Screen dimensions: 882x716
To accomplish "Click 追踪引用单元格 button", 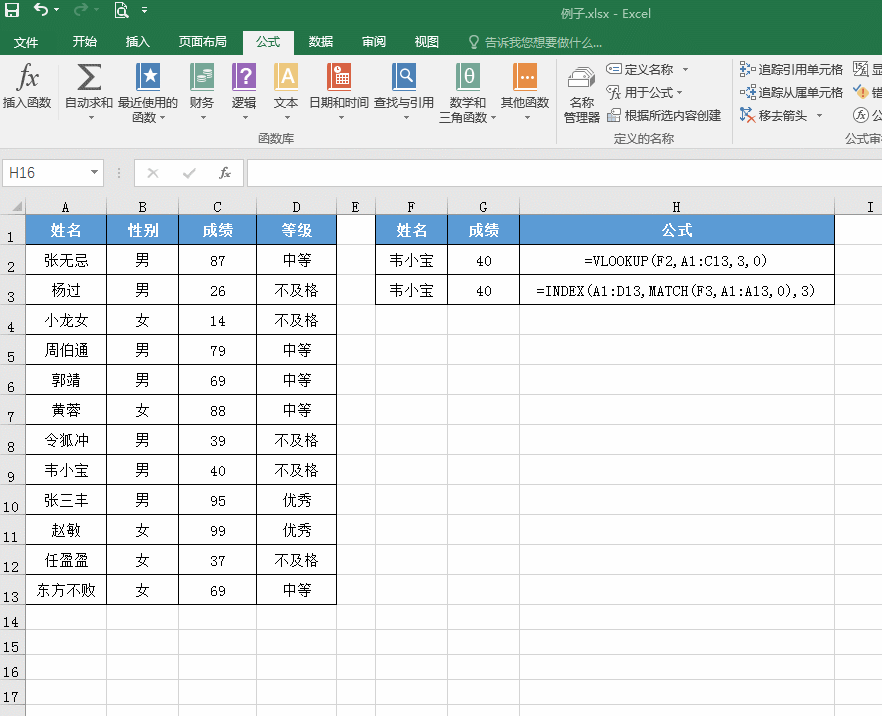I will pyautogui.click(x=791, y=69).
